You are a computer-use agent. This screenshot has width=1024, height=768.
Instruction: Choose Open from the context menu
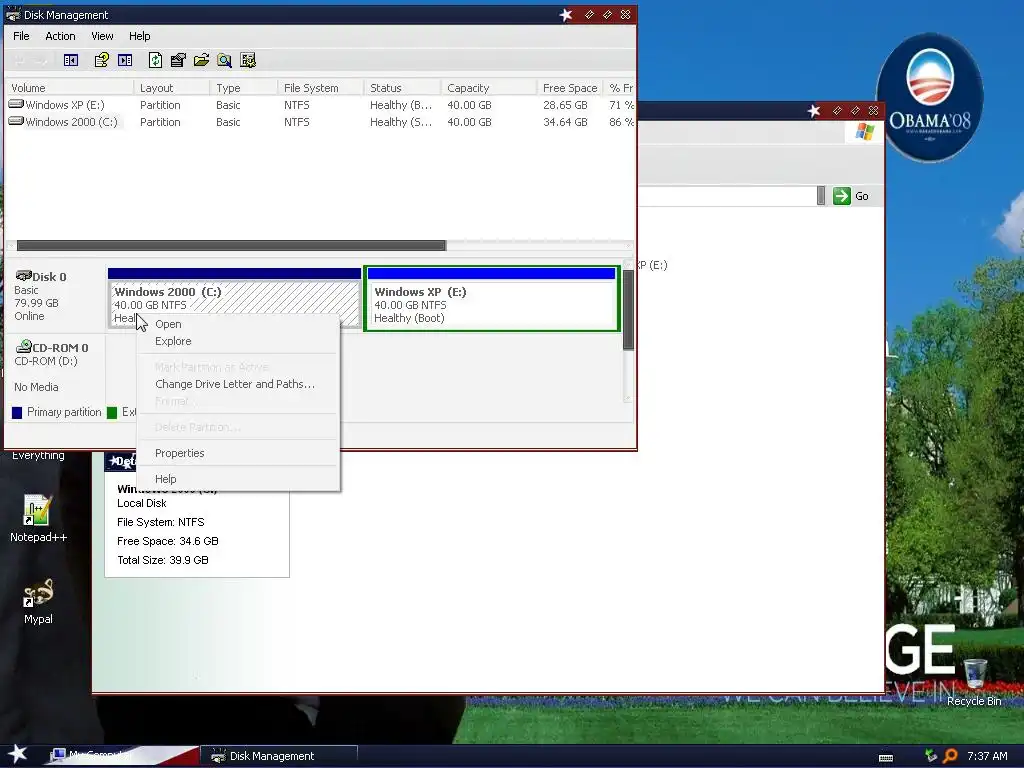[x=238, y=324]
